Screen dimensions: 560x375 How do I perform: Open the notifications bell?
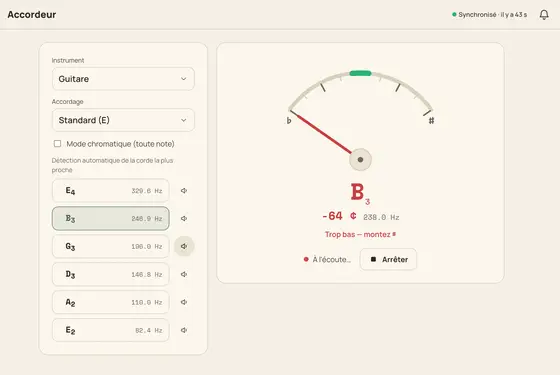(x=544, y=15)
